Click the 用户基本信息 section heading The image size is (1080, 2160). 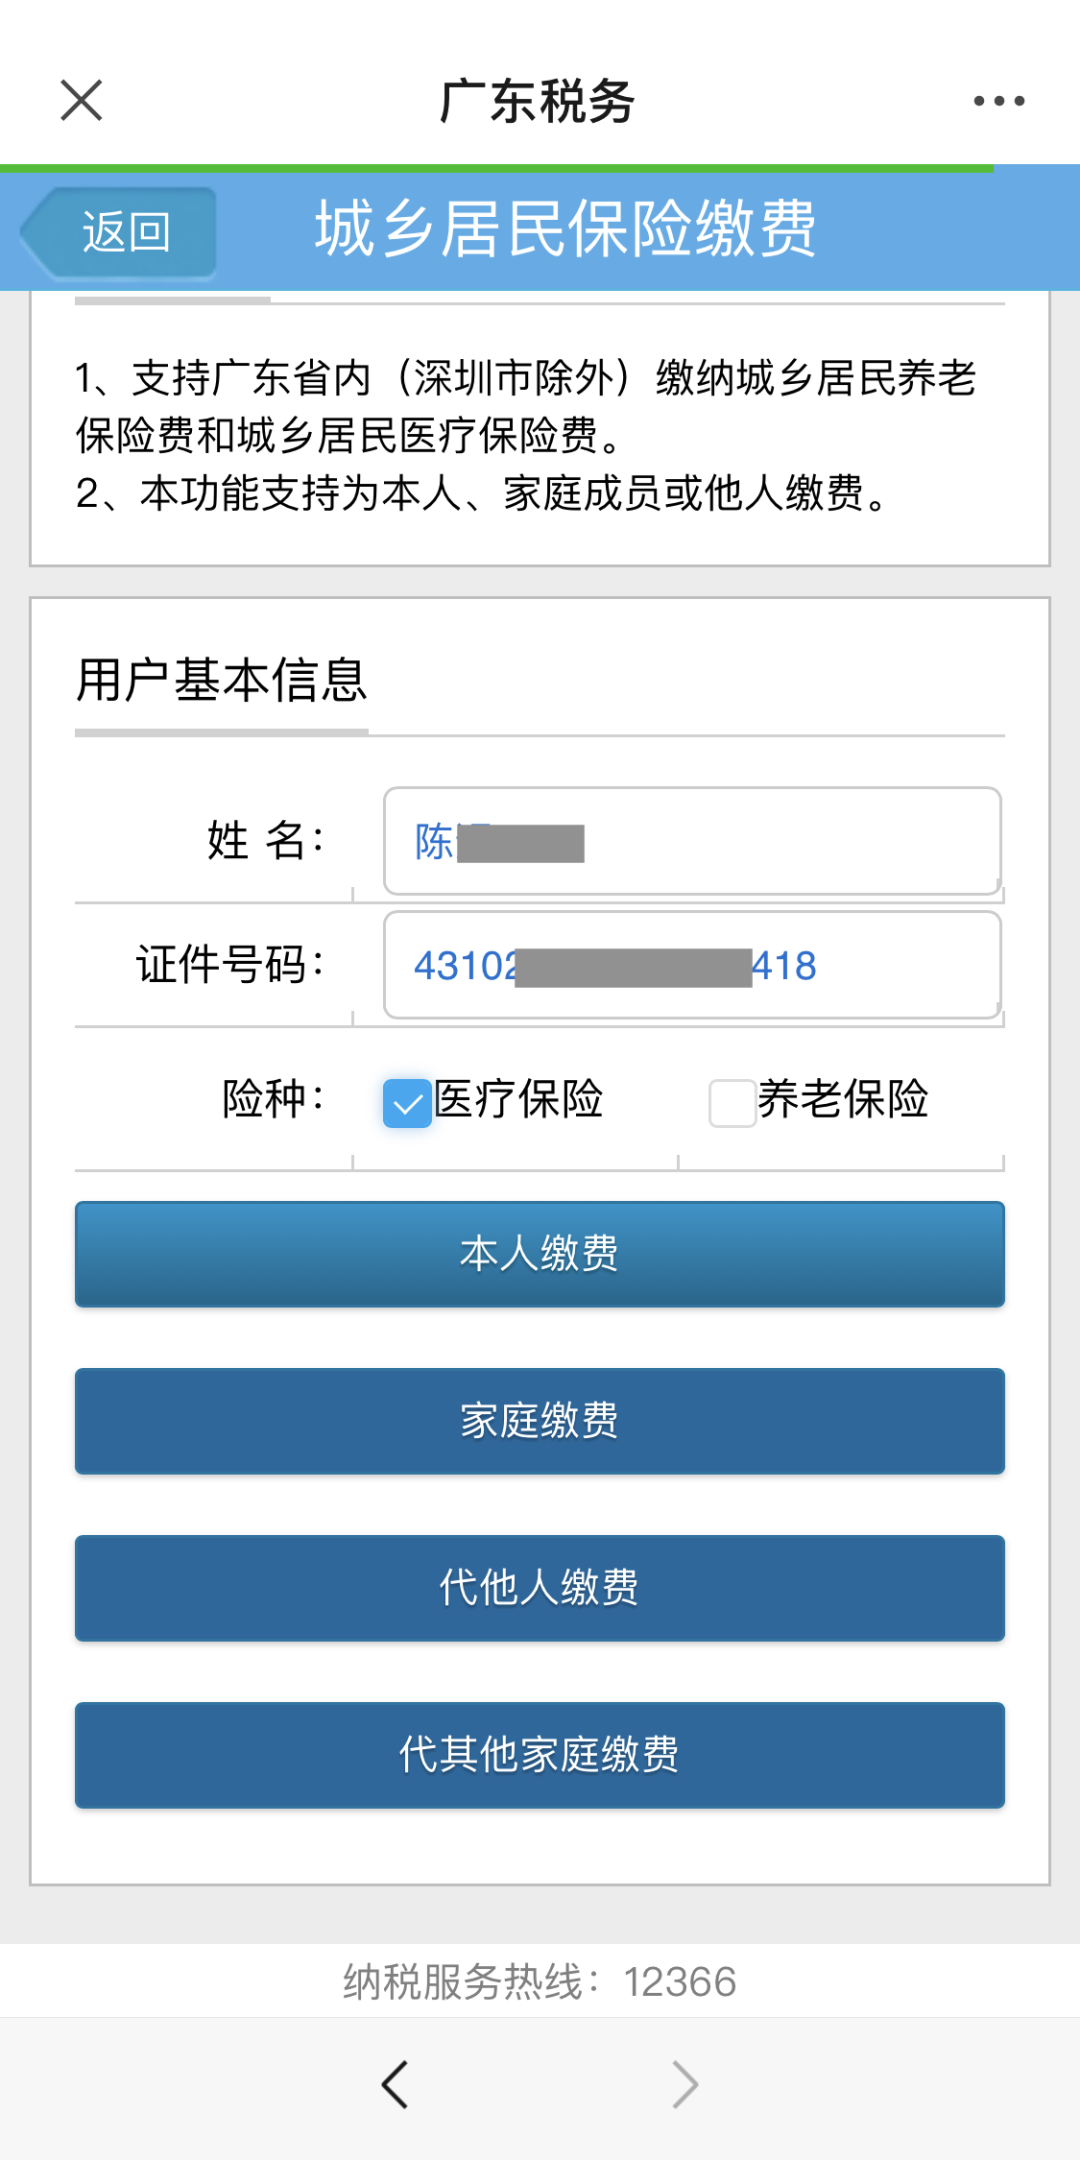[222, 680]
